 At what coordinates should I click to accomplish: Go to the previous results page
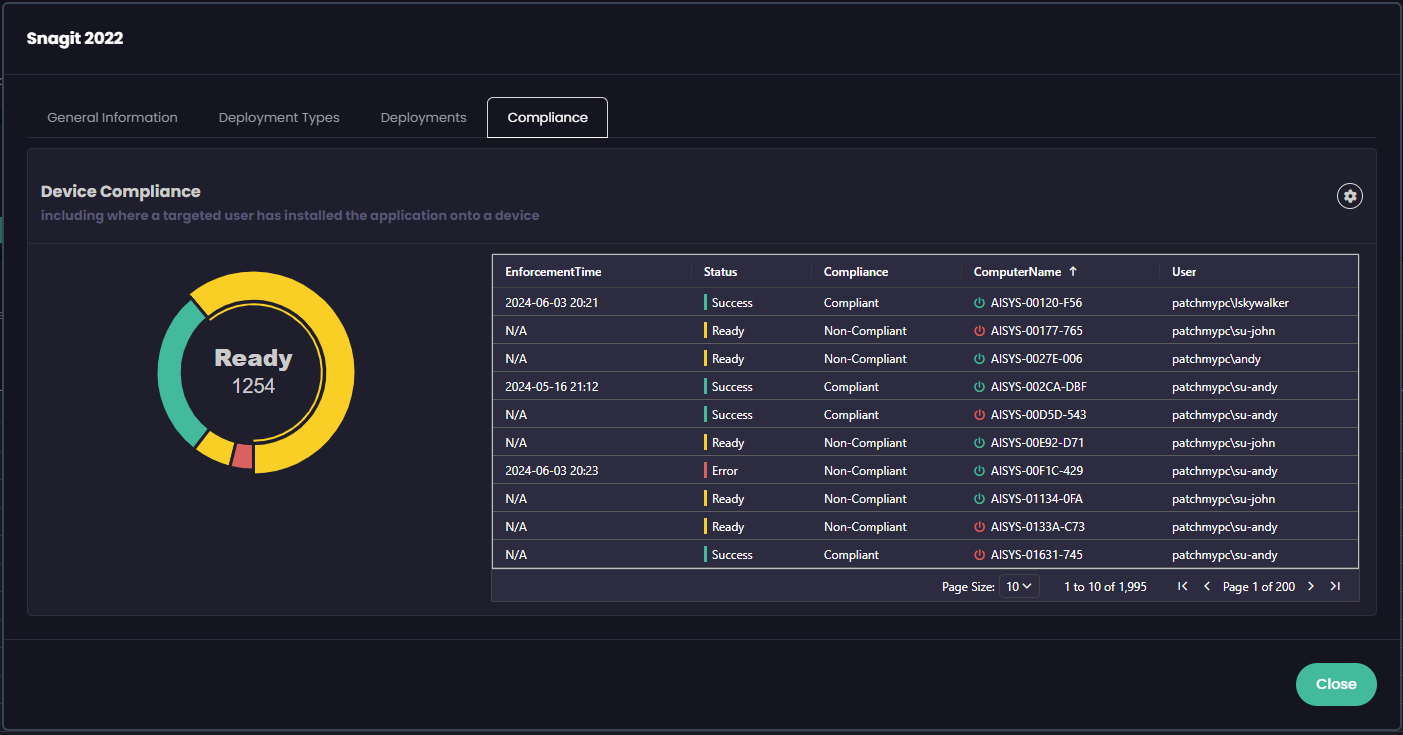click(x=1207, y=587)
